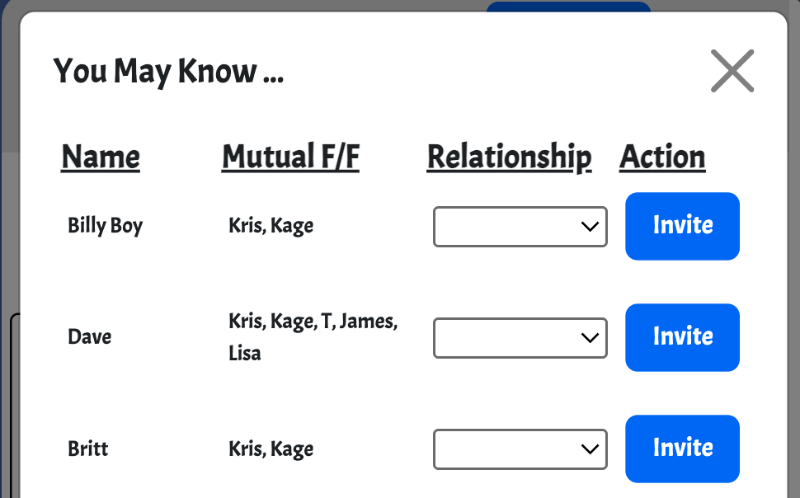Click the Relationship column header
Image resolution: width=800 pixels, height=498 pixels.
pyautogui.click(x=509, y=157)
